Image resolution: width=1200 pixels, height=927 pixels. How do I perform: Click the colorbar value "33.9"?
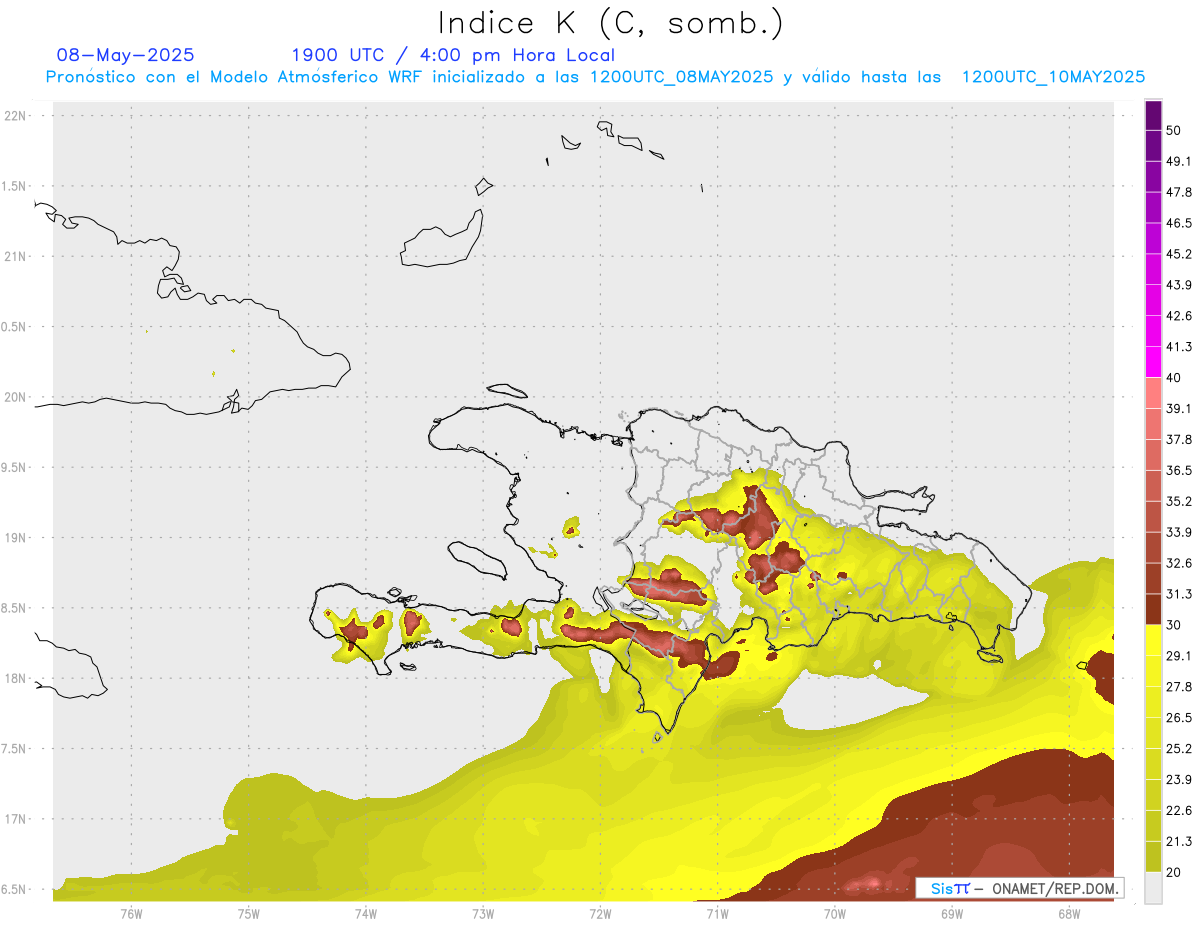(1179, 533)
